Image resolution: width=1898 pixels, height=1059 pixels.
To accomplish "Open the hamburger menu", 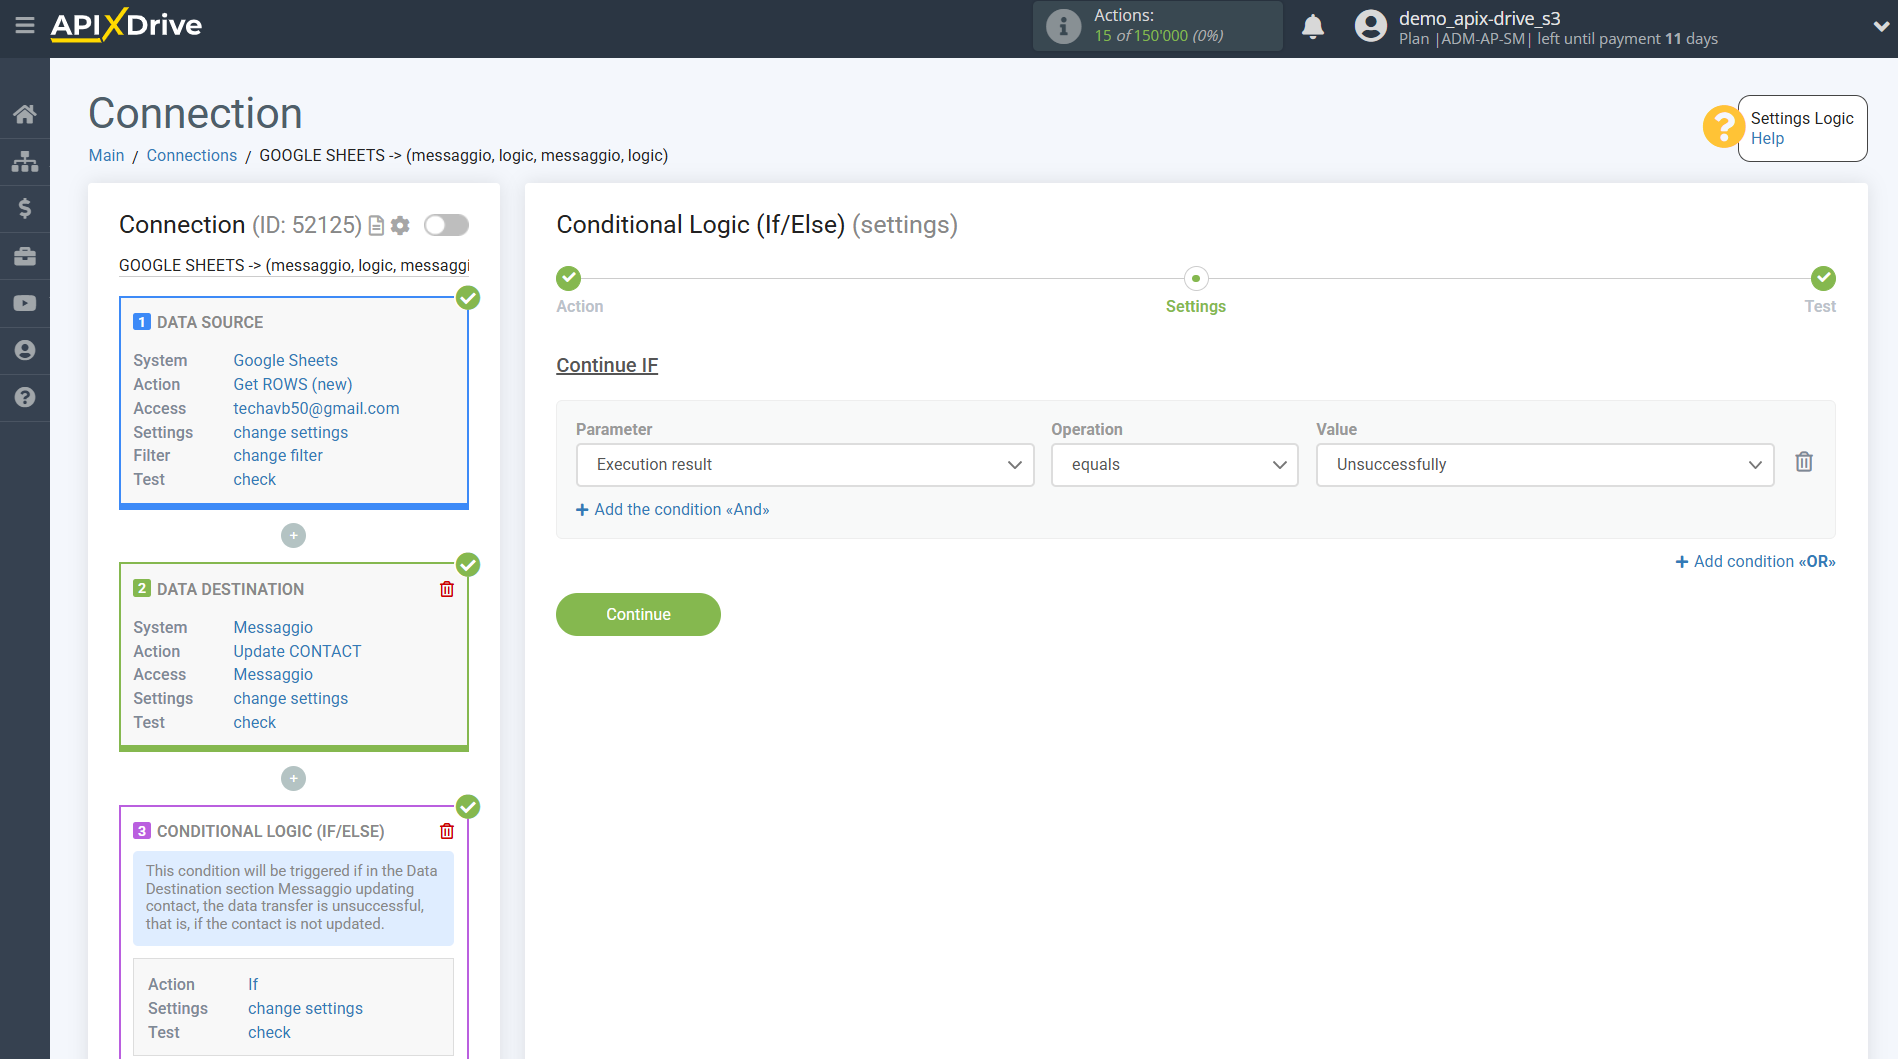I will point(25,25).
